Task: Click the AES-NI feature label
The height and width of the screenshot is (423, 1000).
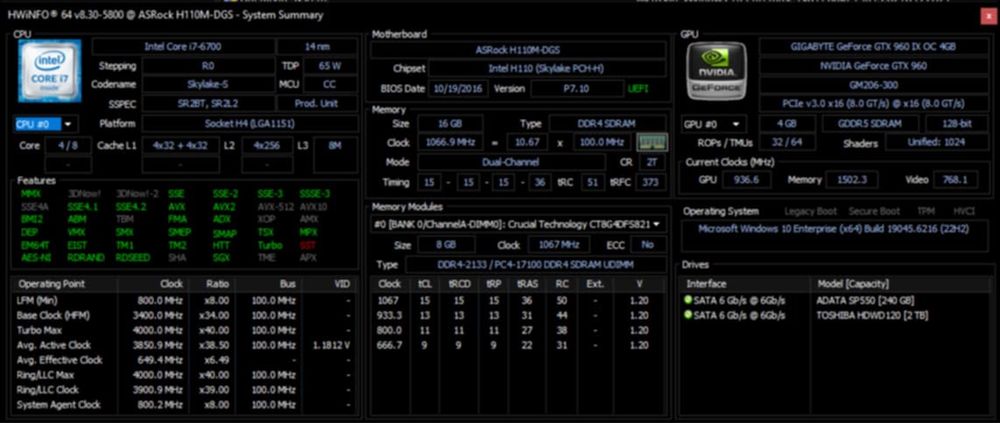Action: click(x=34, y=258)
